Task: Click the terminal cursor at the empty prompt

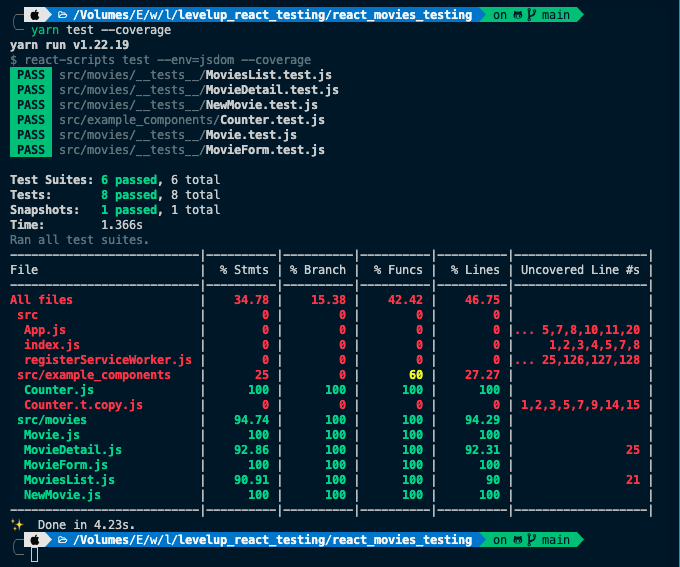Action: click(x=35, y=555)
